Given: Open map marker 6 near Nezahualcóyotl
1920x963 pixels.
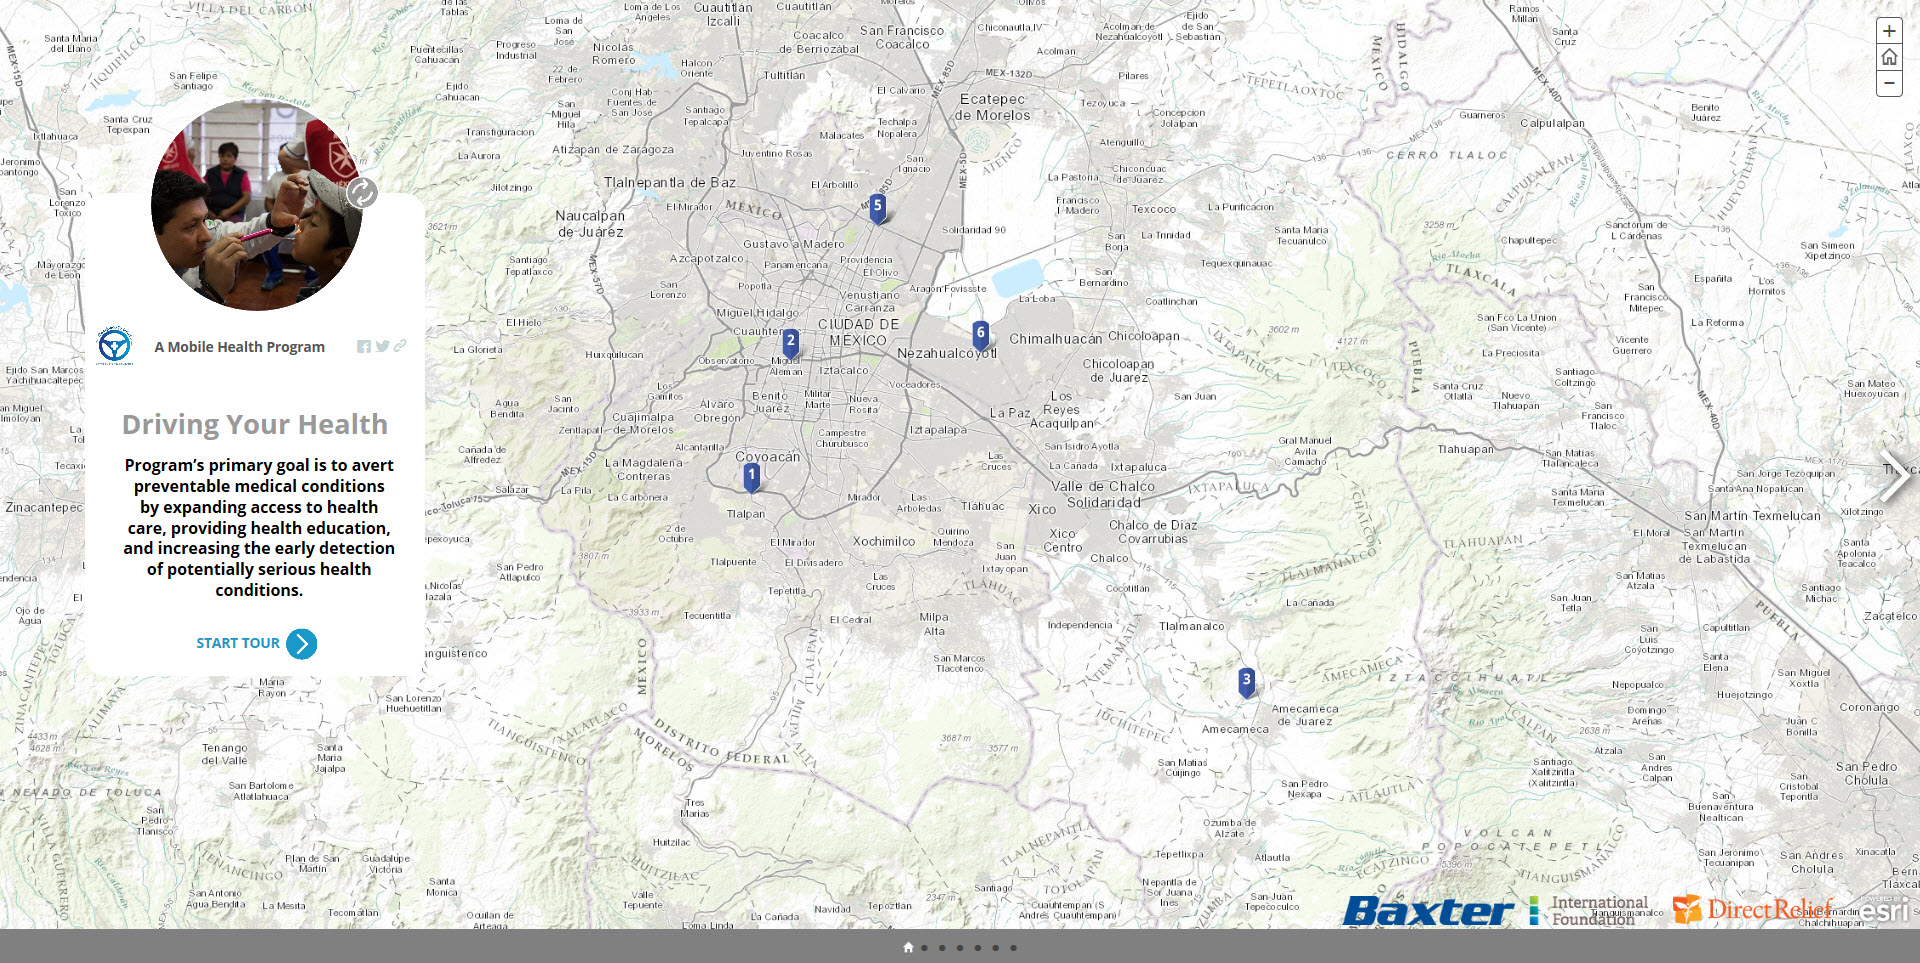Looking at the screenshot, I should click(980, 335).
